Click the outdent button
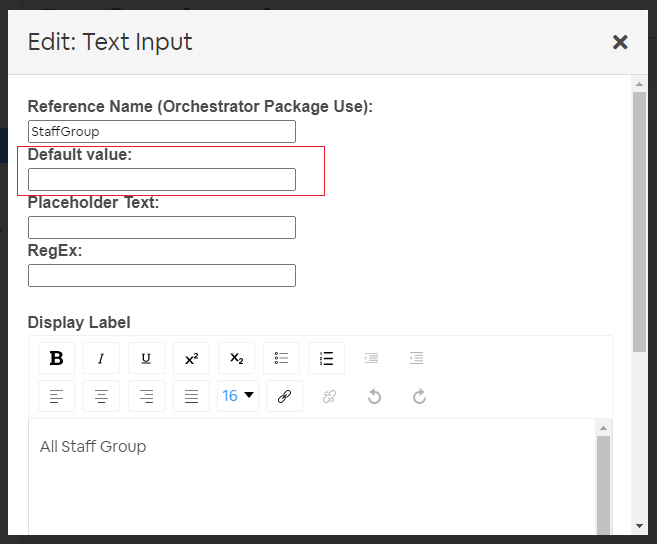Image resolution: width=657 pixels, height=544 pixels. 416,358
